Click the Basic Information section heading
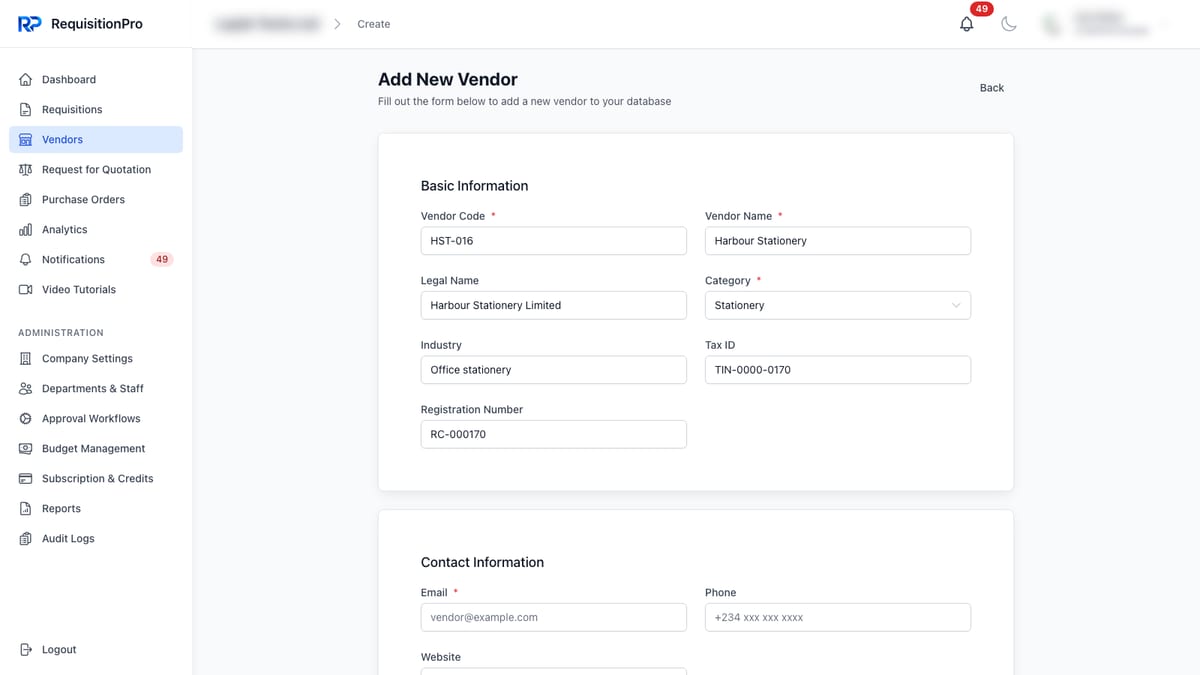This screenshot has width=1200, height=675. [x=474, y=186]
